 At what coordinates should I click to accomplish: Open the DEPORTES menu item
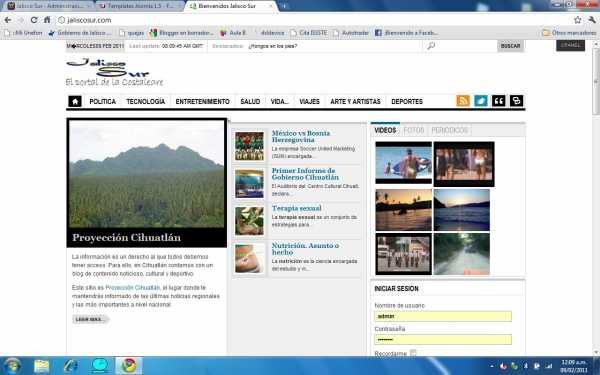[407, 101]
